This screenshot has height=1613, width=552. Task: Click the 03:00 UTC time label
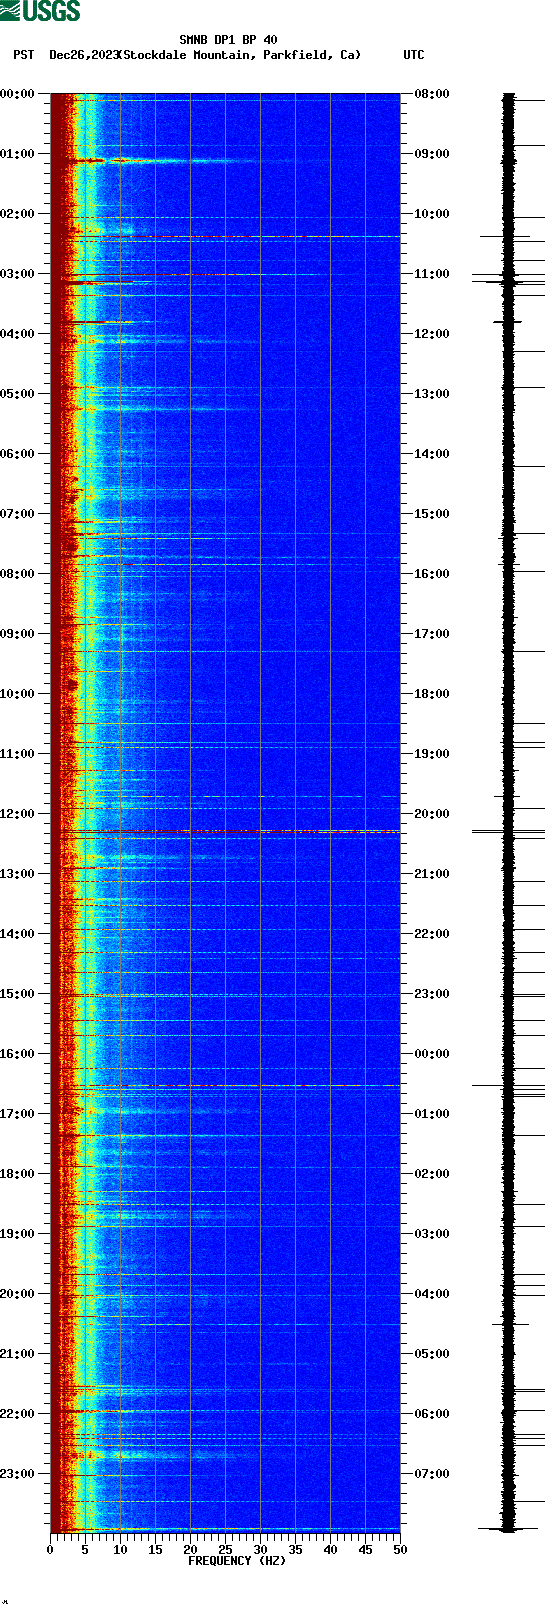tap(432, 1234)
